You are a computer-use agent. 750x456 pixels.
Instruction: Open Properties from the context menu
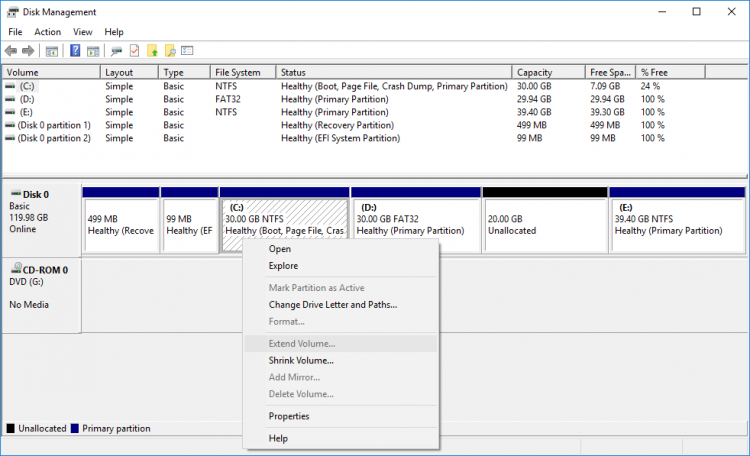(341, 416)
